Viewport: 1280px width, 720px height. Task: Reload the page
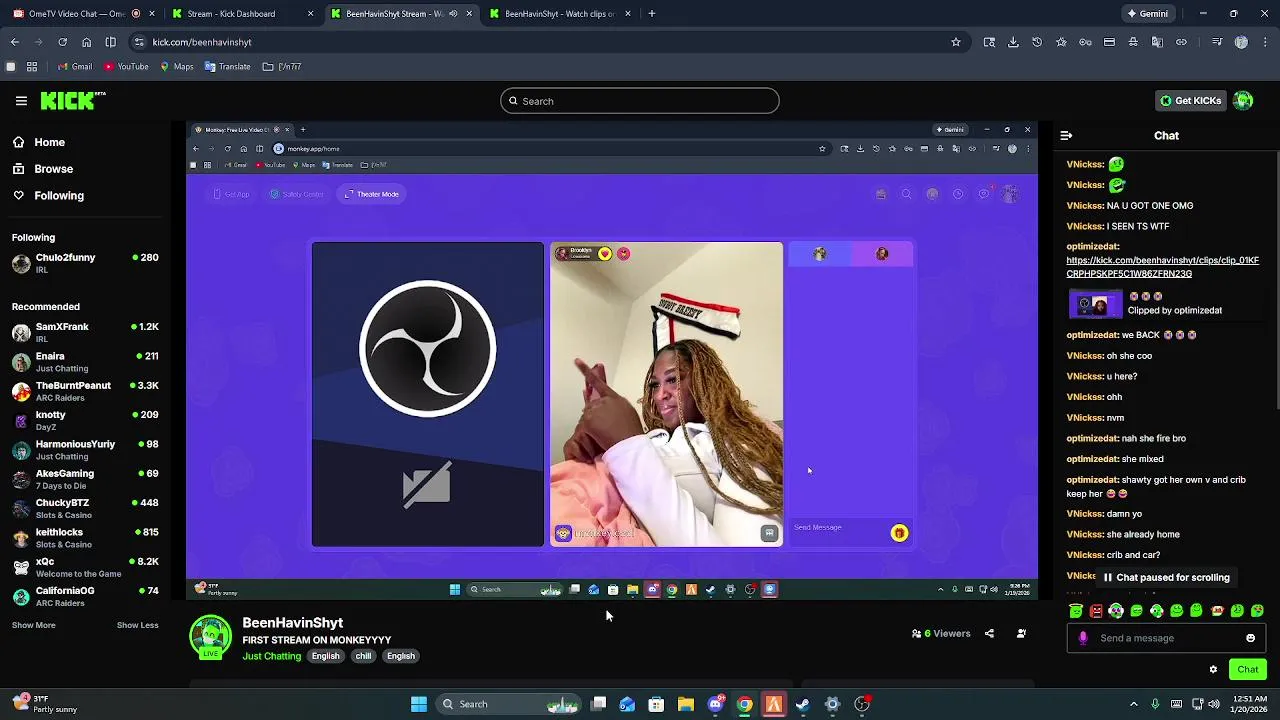click(62, 42)
